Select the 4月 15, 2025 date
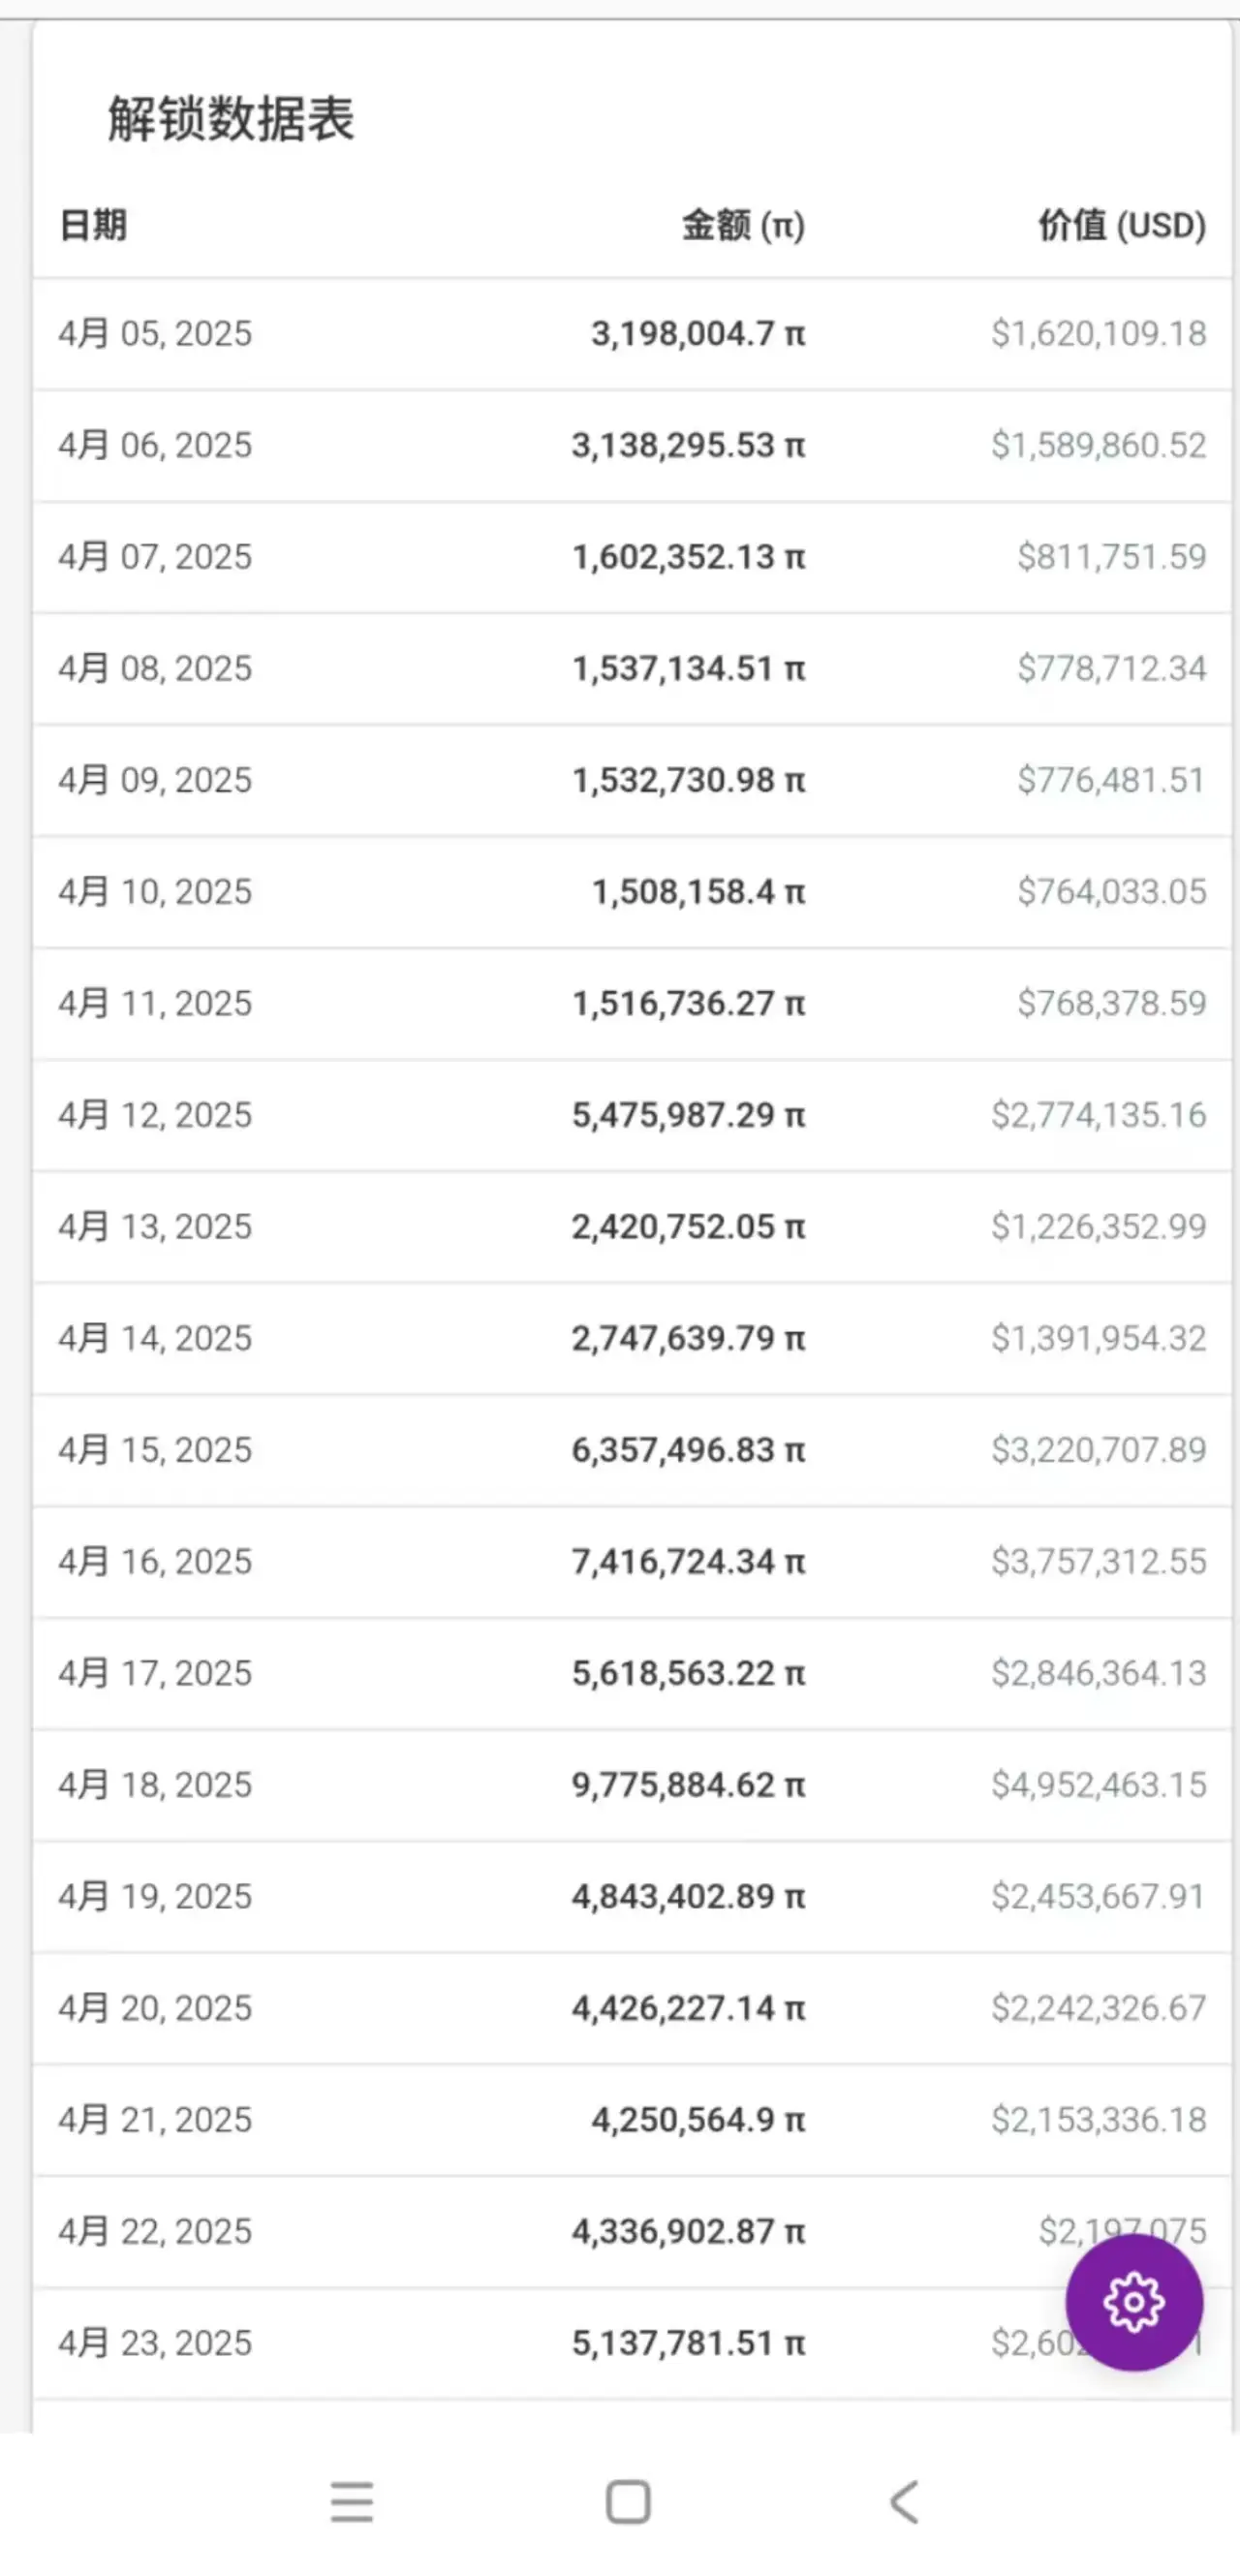Image resolution: width=1240 pixels, height=2576 pixels. coord(155,1450)
